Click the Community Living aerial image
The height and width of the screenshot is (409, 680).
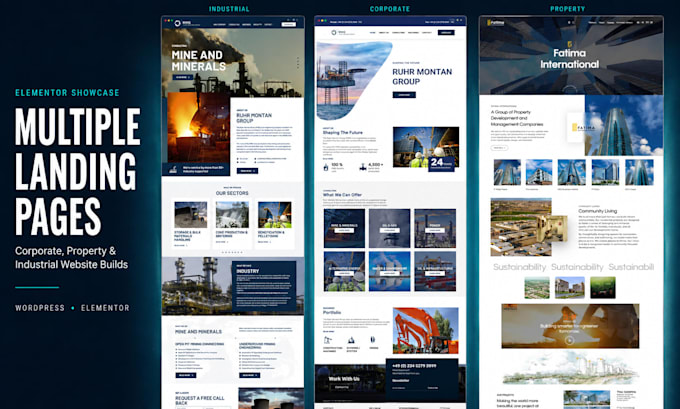coord(521,227)
